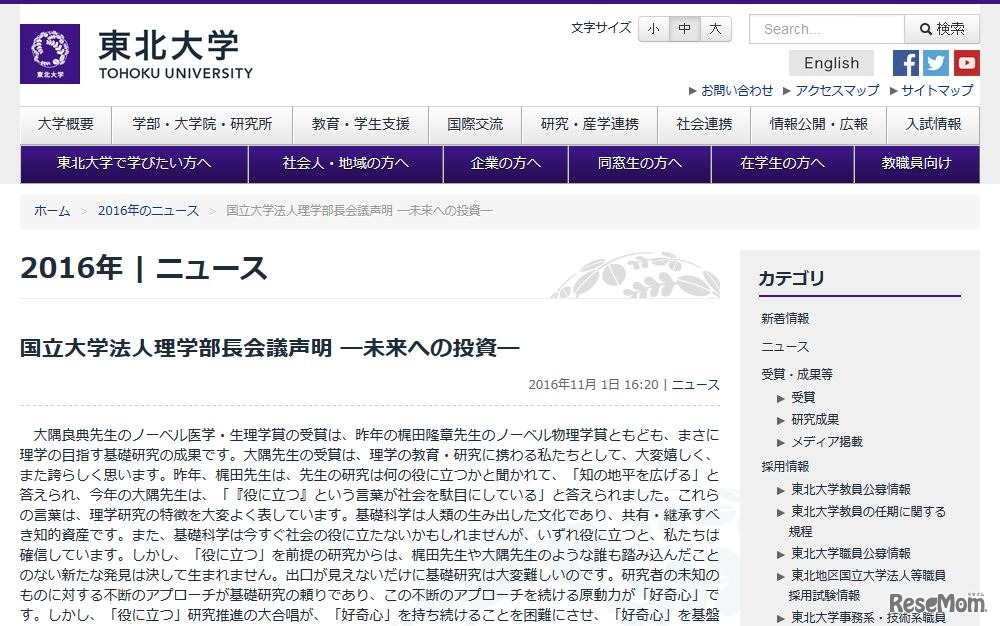Expand the 受賞 category in sidebar
This screenshot has width=1000, height=626.
point(804,396)
